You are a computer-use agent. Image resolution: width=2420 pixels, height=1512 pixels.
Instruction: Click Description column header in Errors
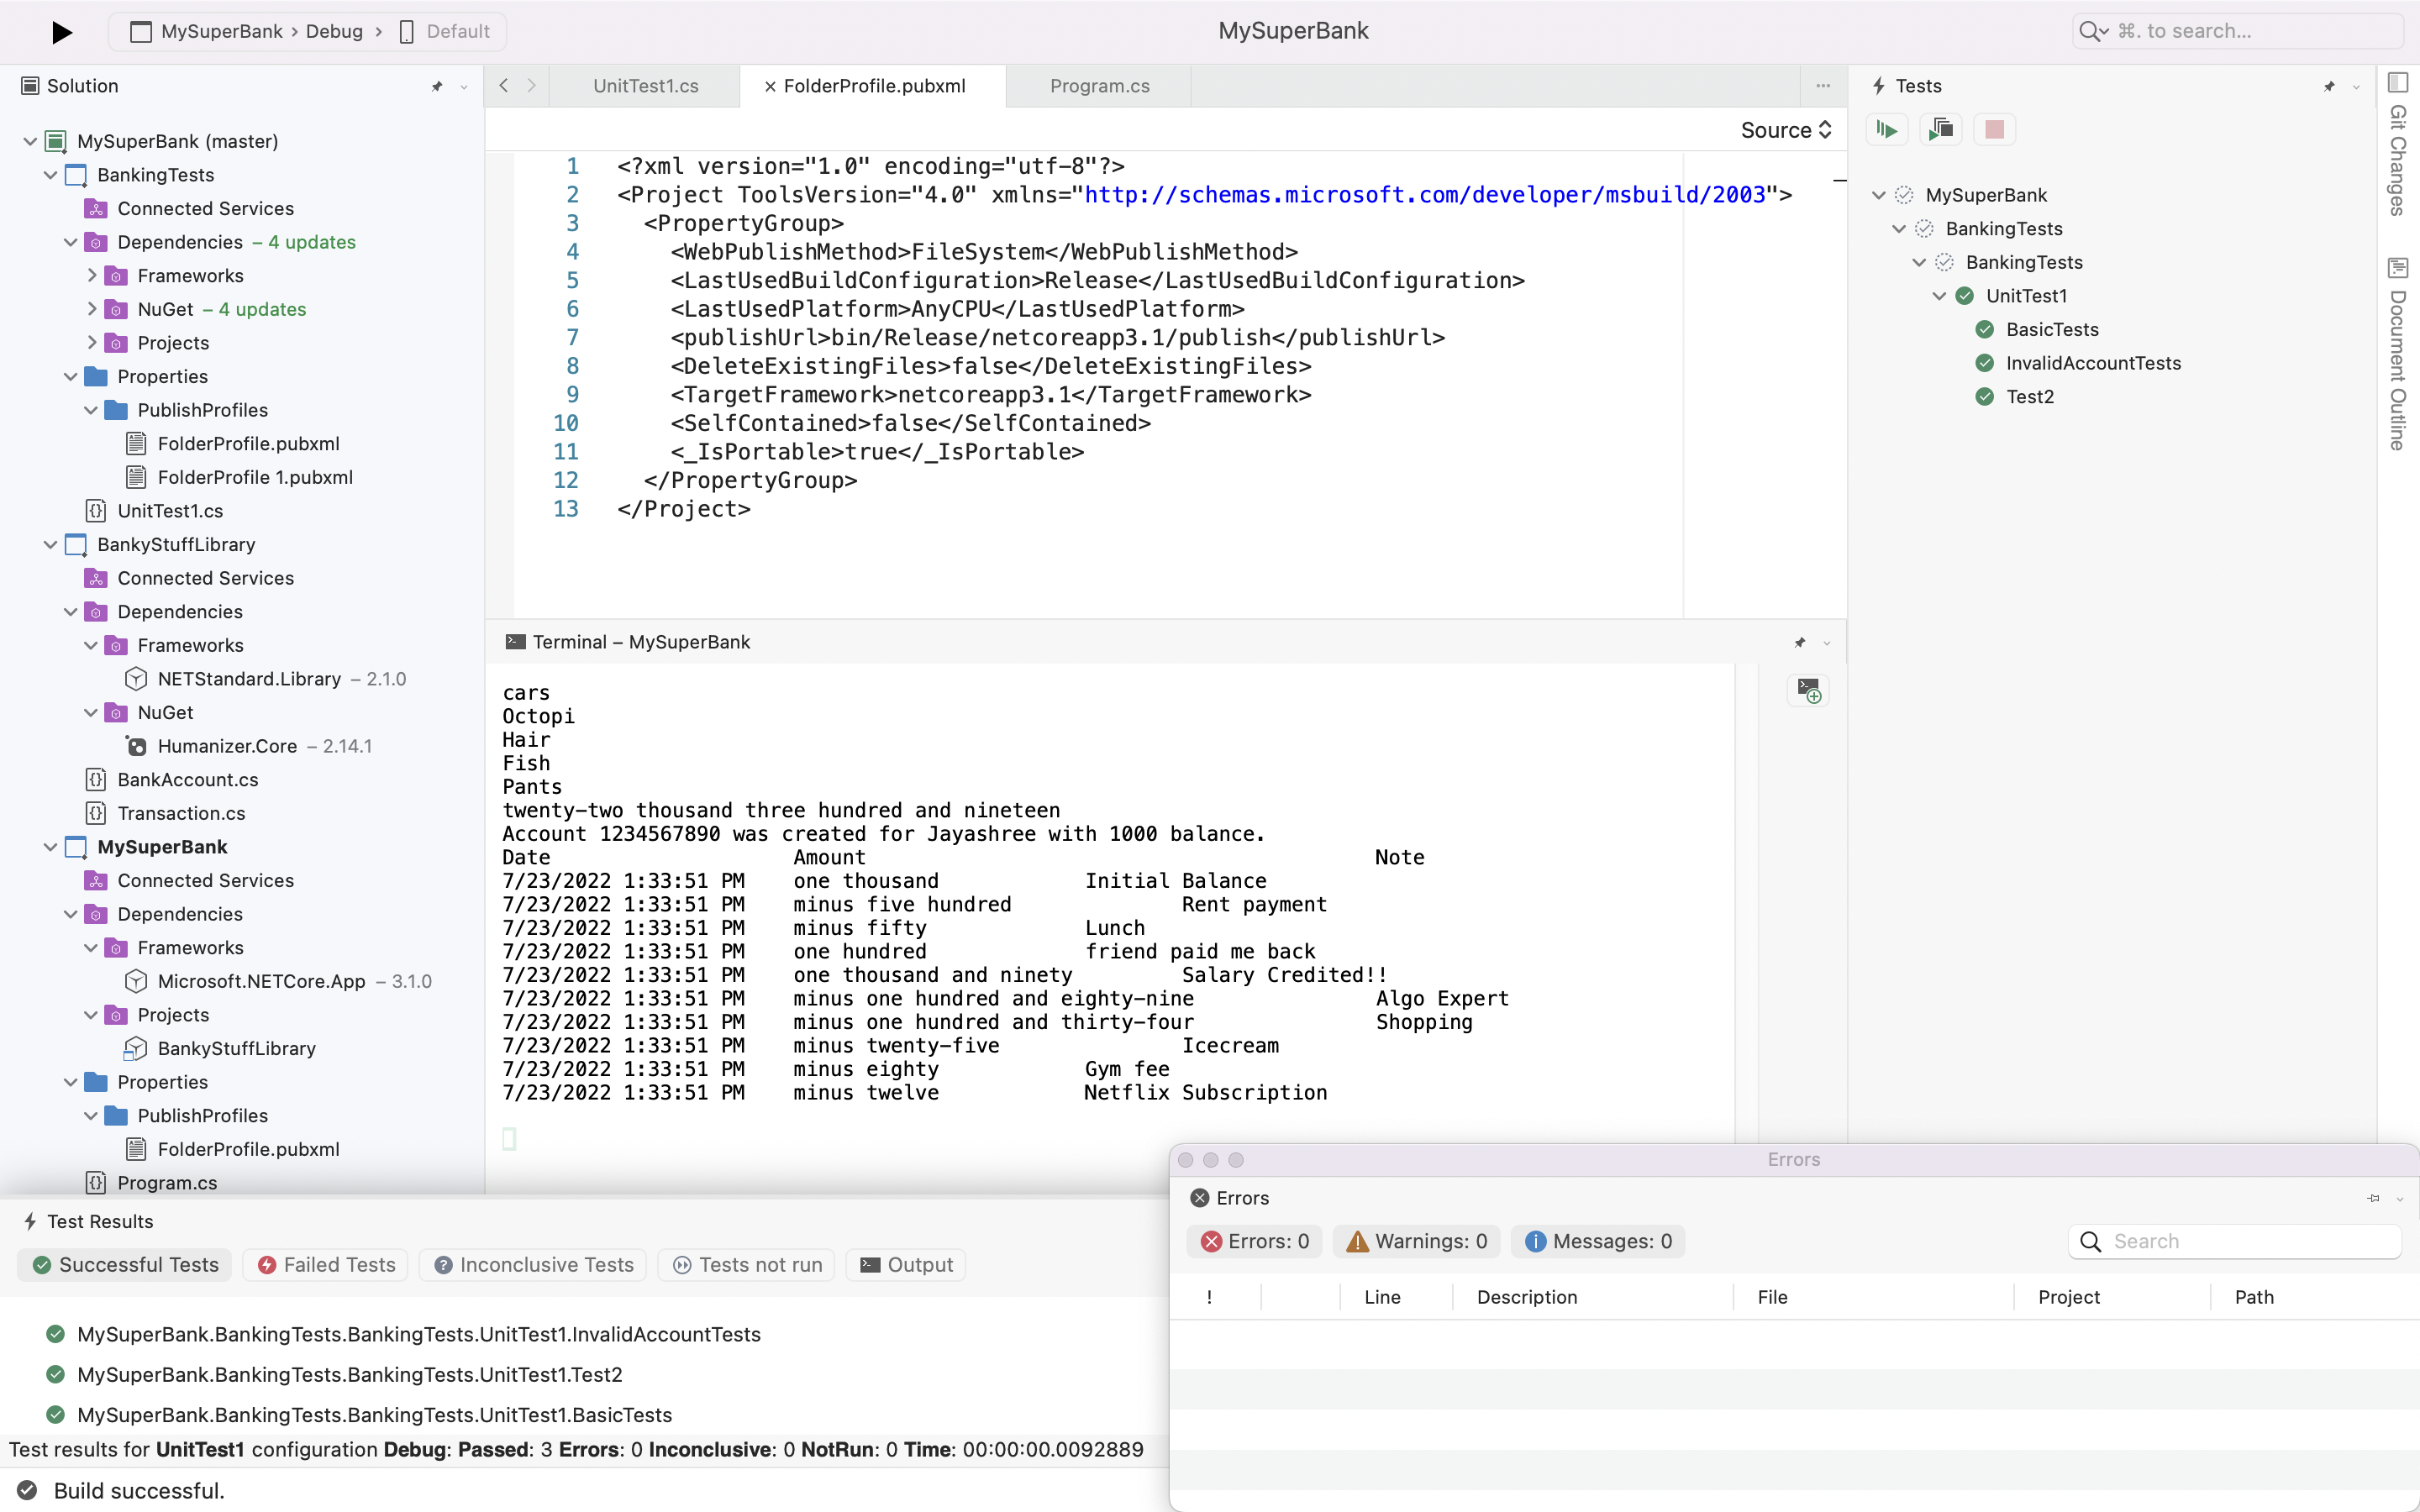tap(1527, 1298)
